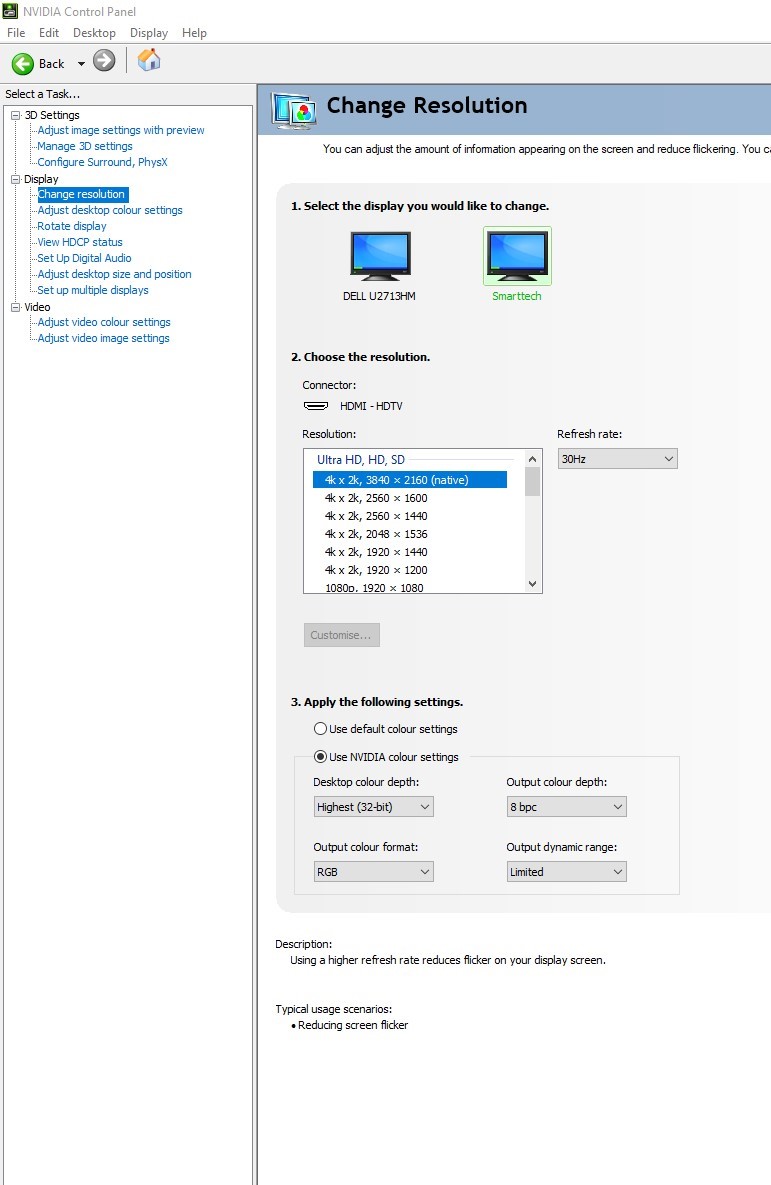
Task: Click the resolution list scroll up arrow
Action: [533, 459]
